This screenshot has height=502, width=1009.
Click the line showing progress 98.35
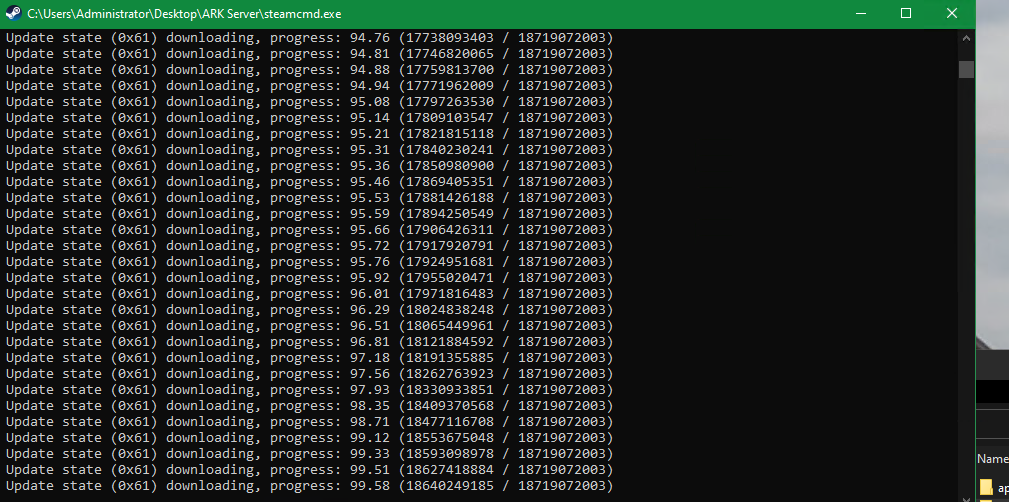308,406
